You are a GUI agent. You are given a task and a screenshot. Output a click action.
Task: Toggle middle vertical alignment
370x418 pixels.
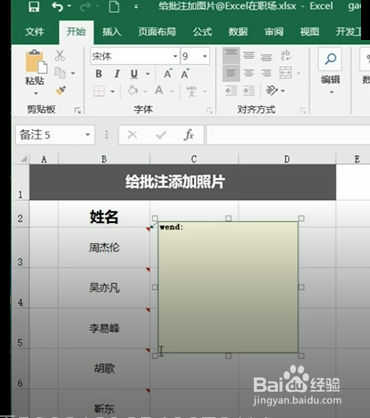pyautogui.click(x=249, y=55)
